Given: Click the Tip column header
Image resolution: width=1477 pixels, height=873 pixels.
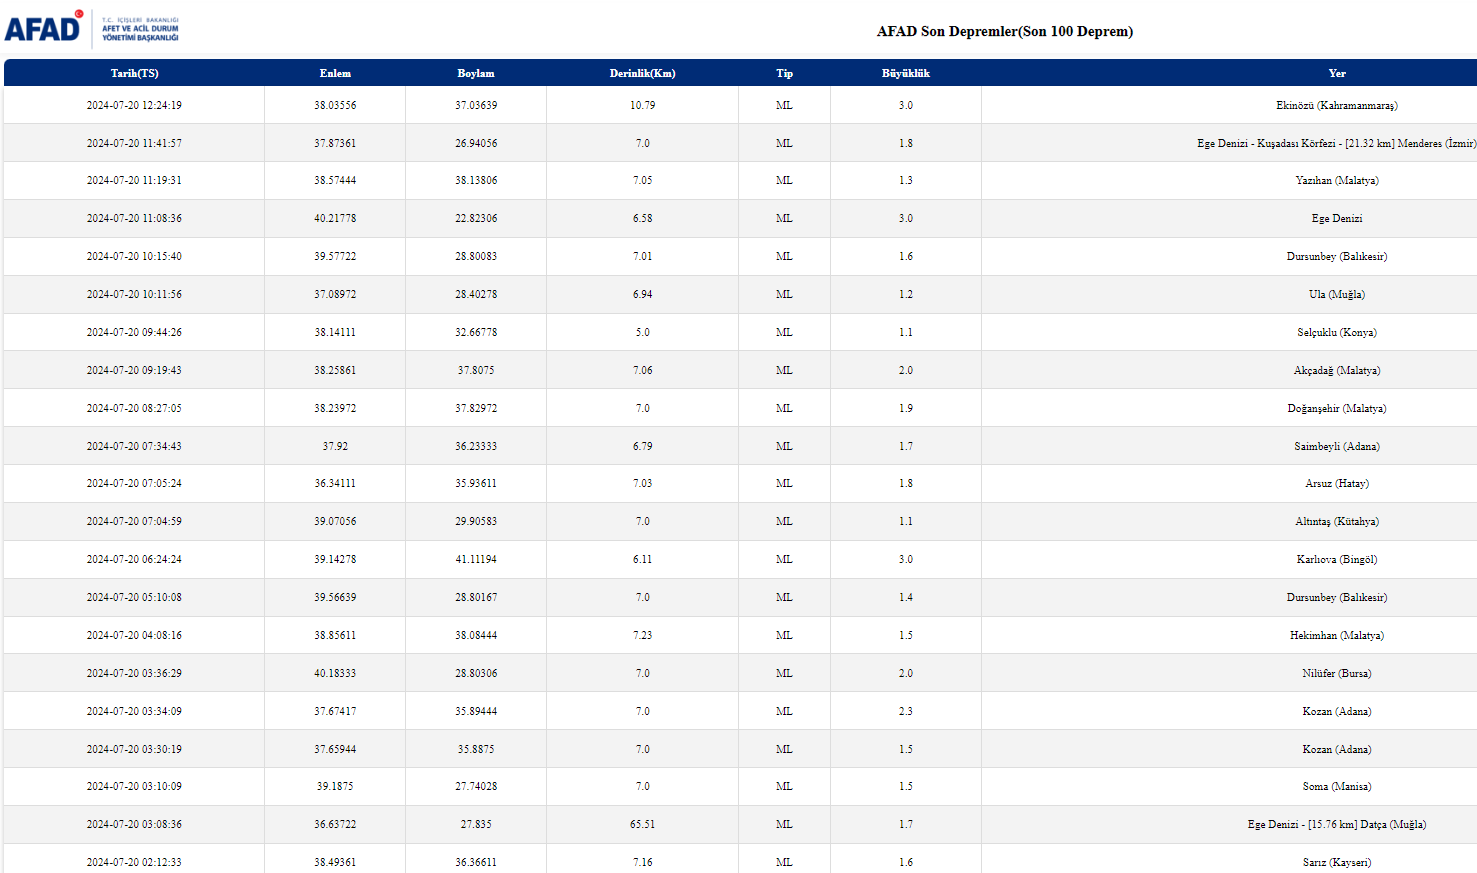Looking at the screenshot, I should point(784,73).
